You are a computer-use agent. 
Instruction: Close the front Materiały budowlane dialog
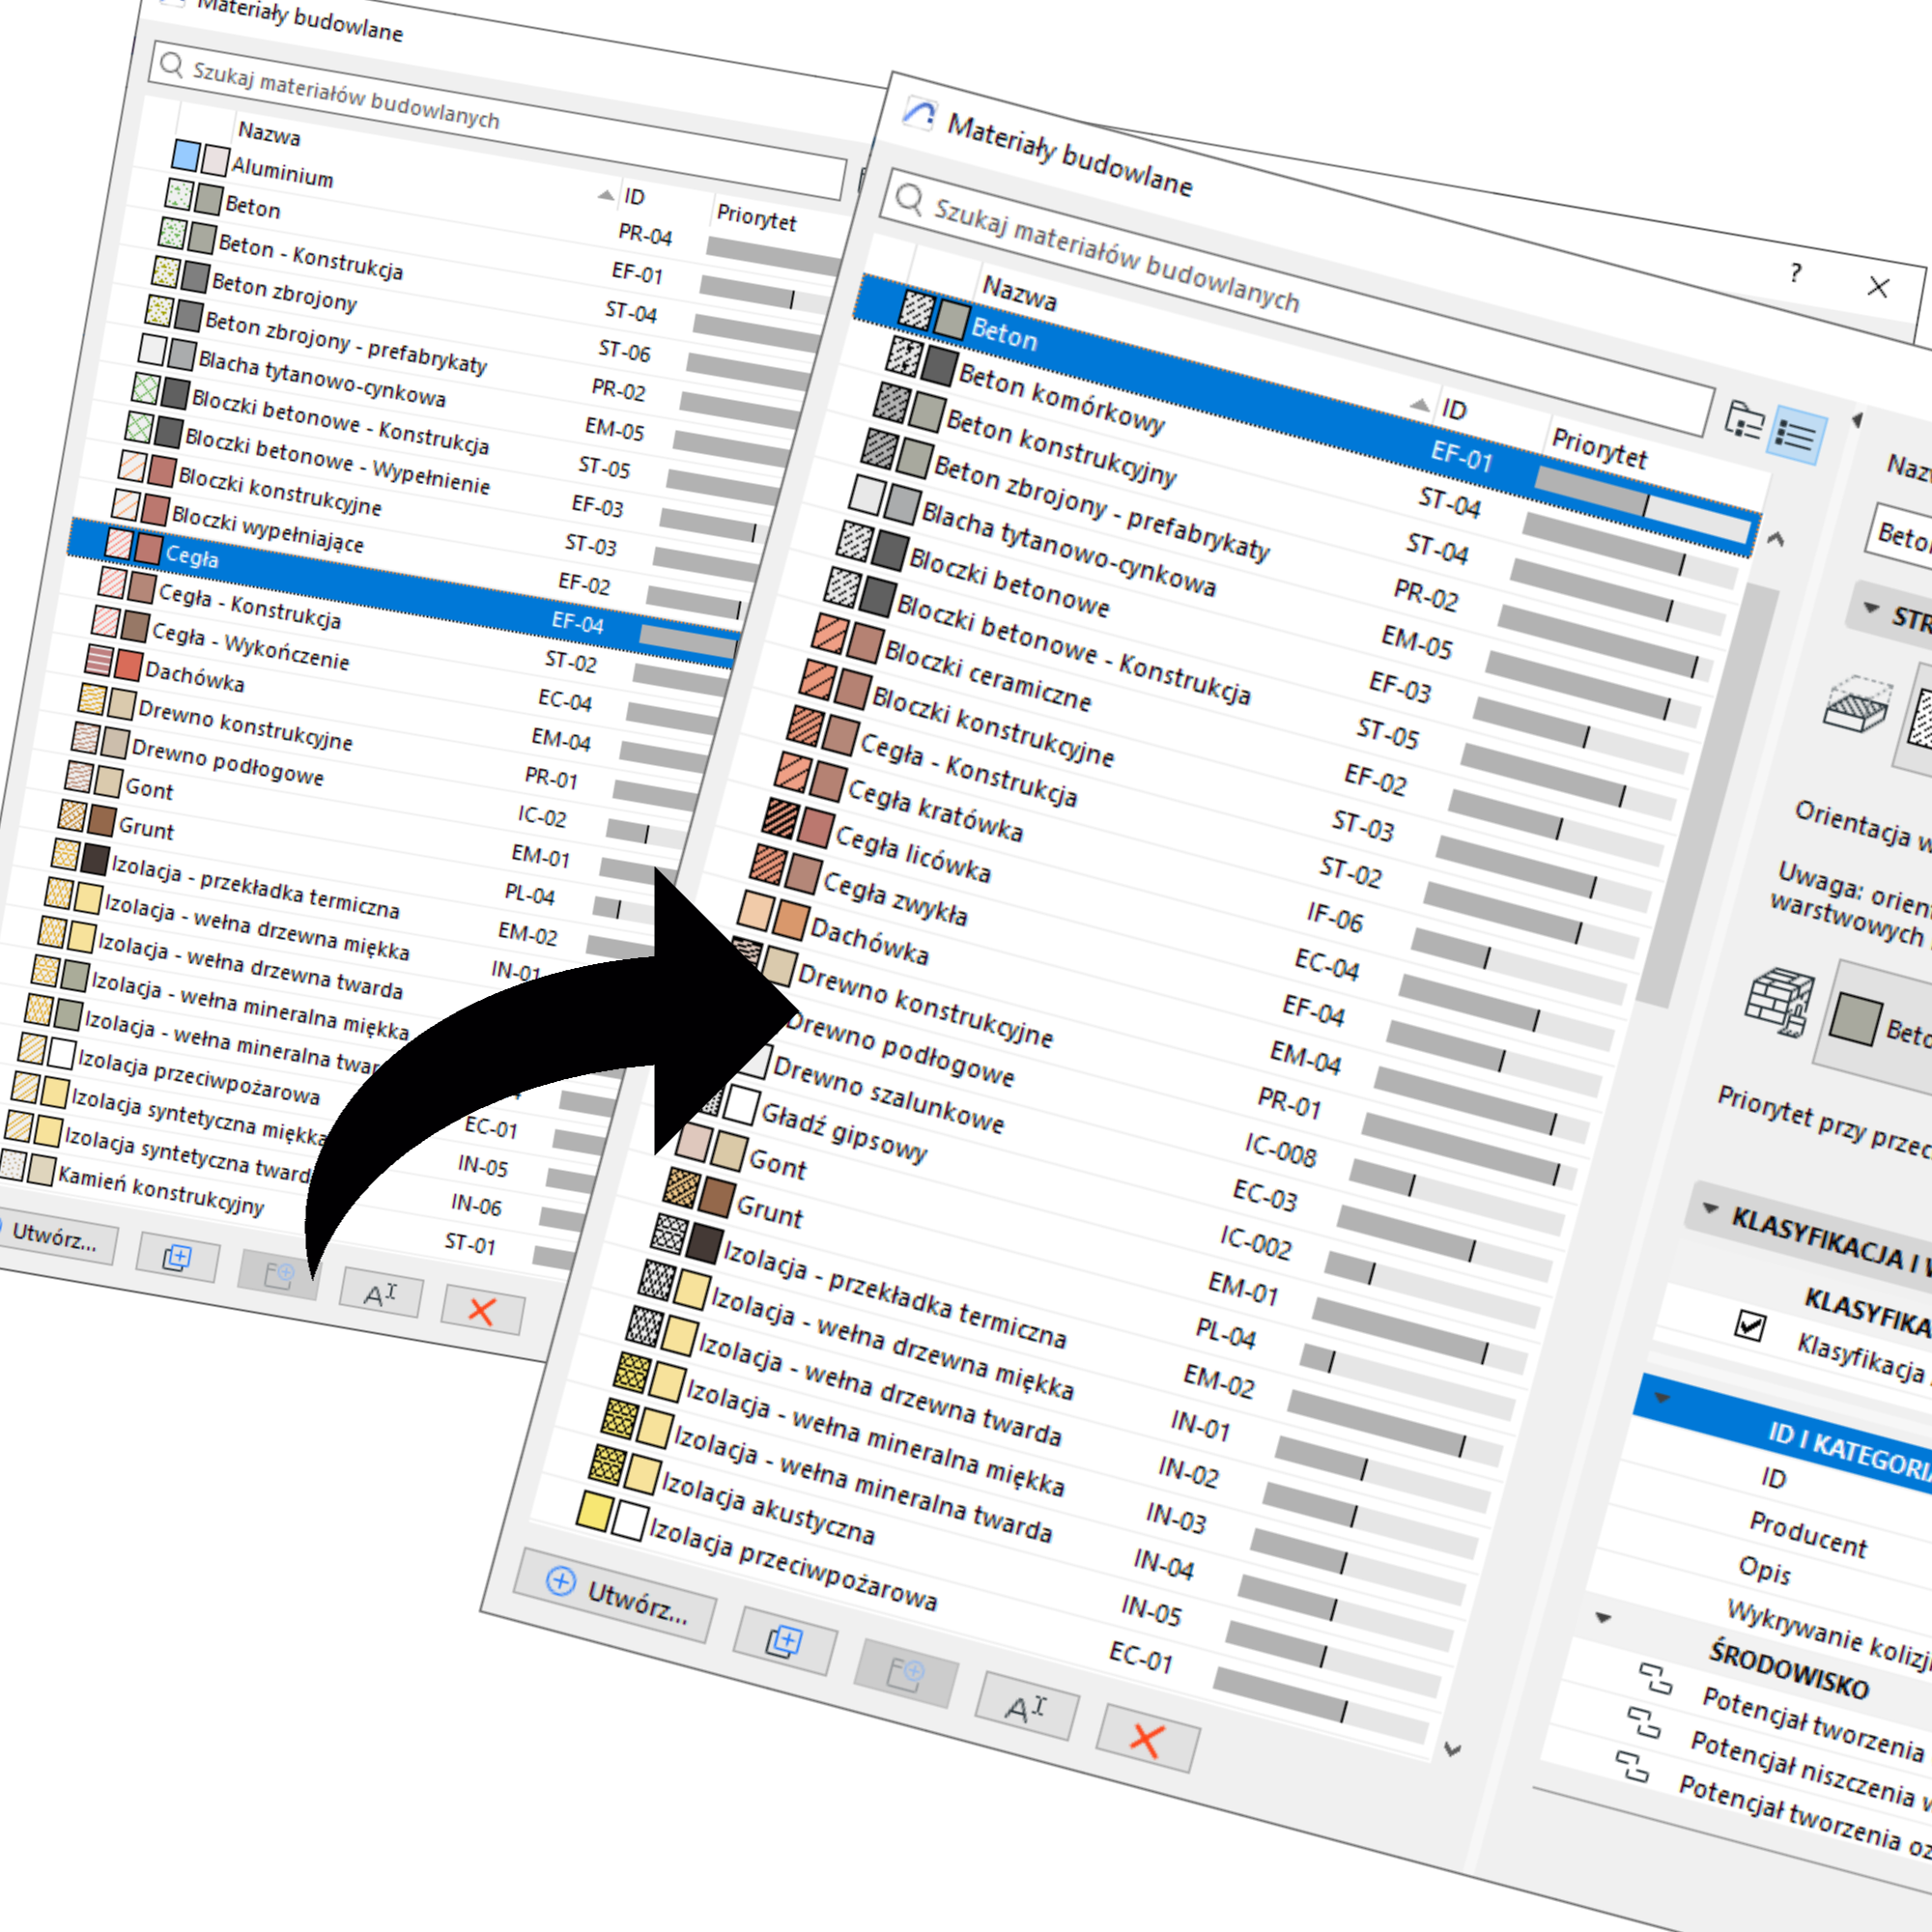tap(1878, 287)
